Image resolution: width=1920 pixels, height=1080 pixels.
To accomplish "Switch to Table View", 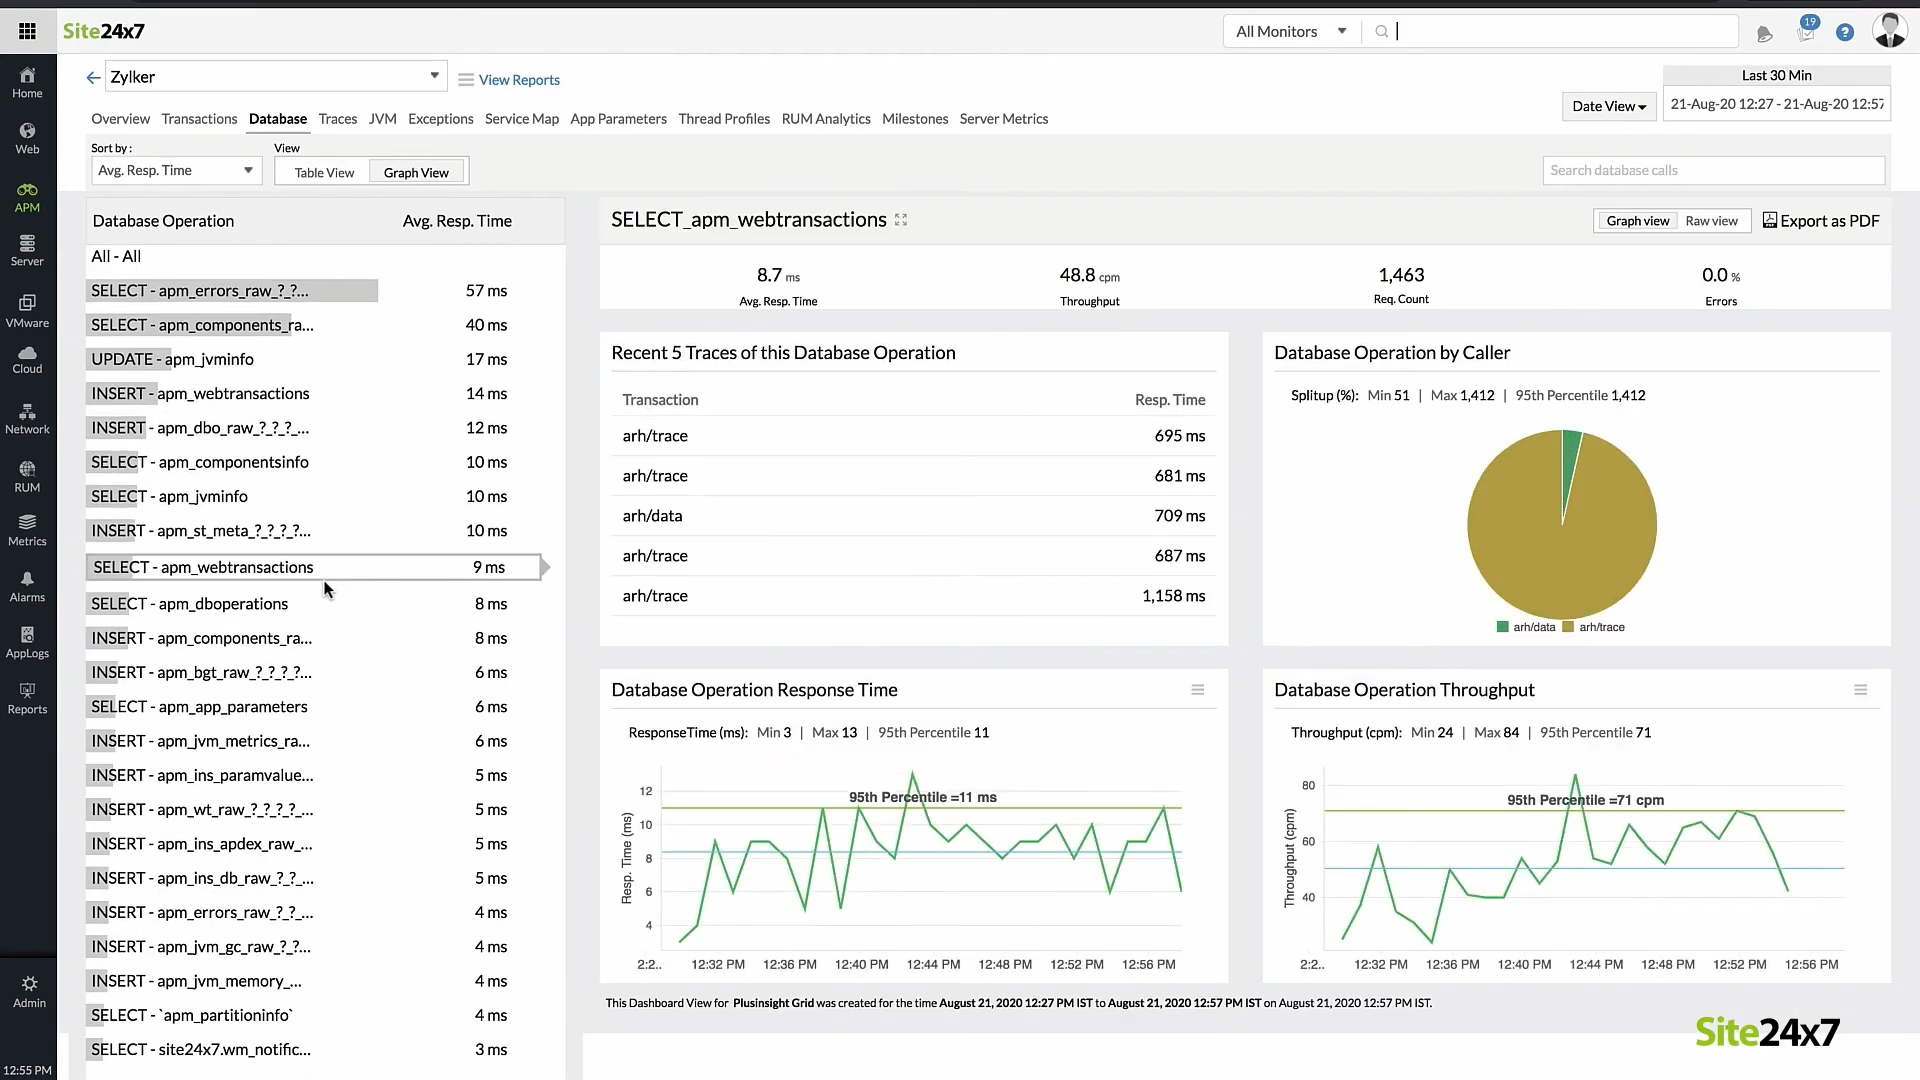I will [324, 172].
